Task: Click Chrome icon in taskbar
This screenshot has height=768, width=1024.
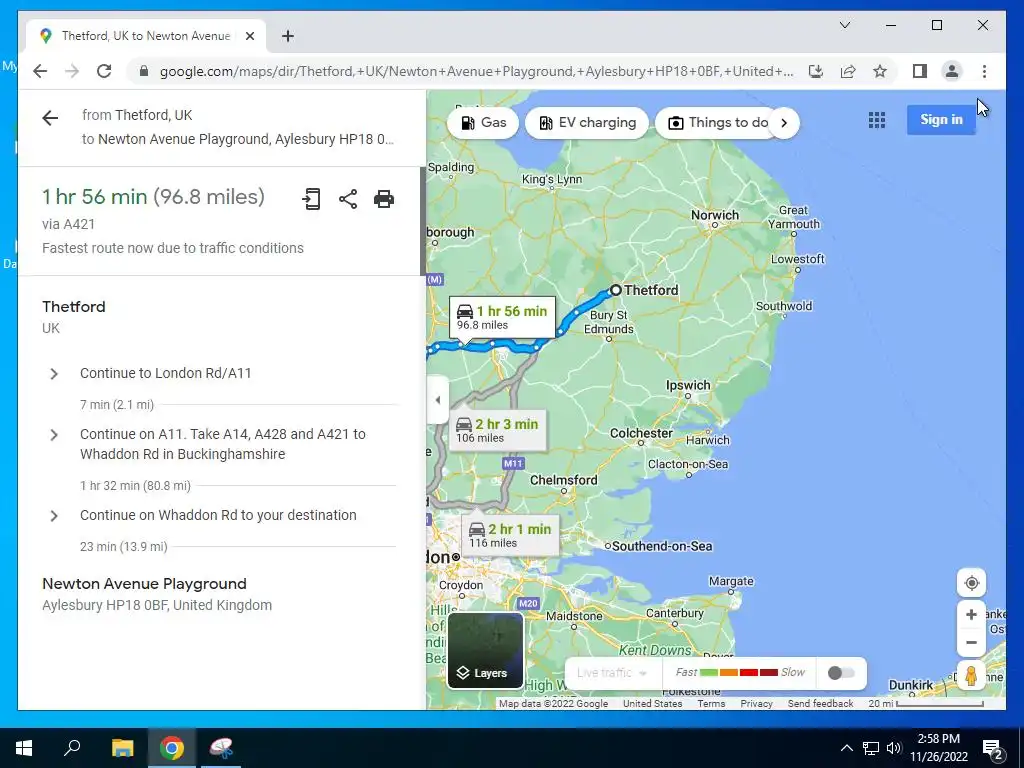Action: coord(172,748)
